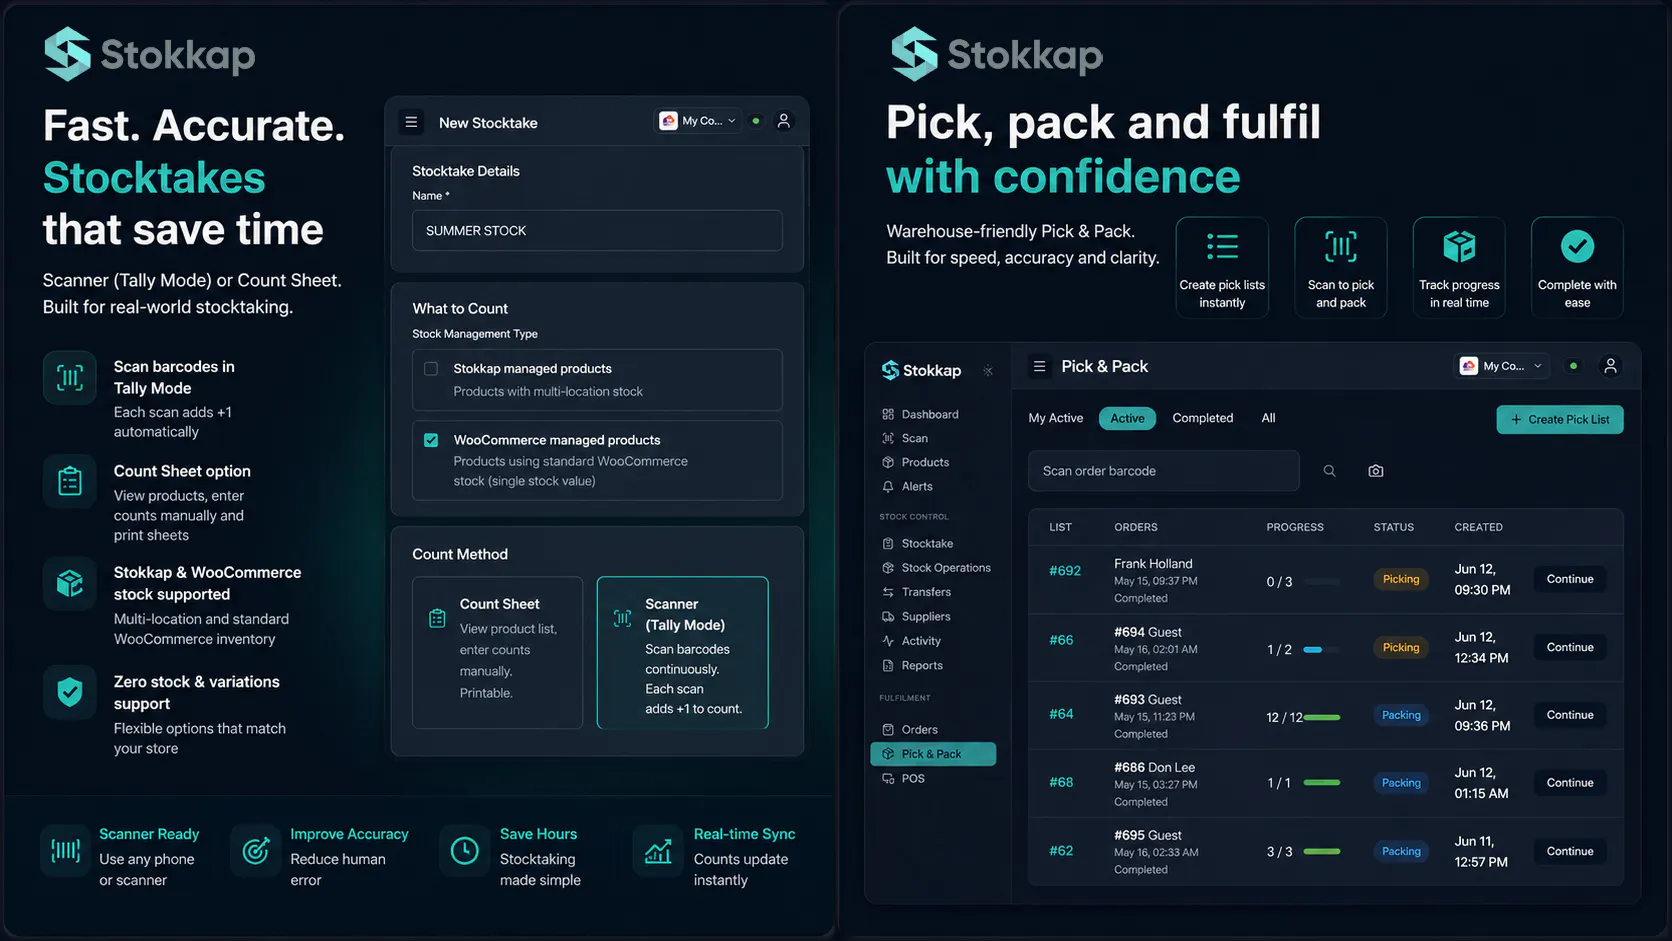Click the Packing status badge for #64
Viewport: 1672px width, 941px height.
tap(1401, 715)
